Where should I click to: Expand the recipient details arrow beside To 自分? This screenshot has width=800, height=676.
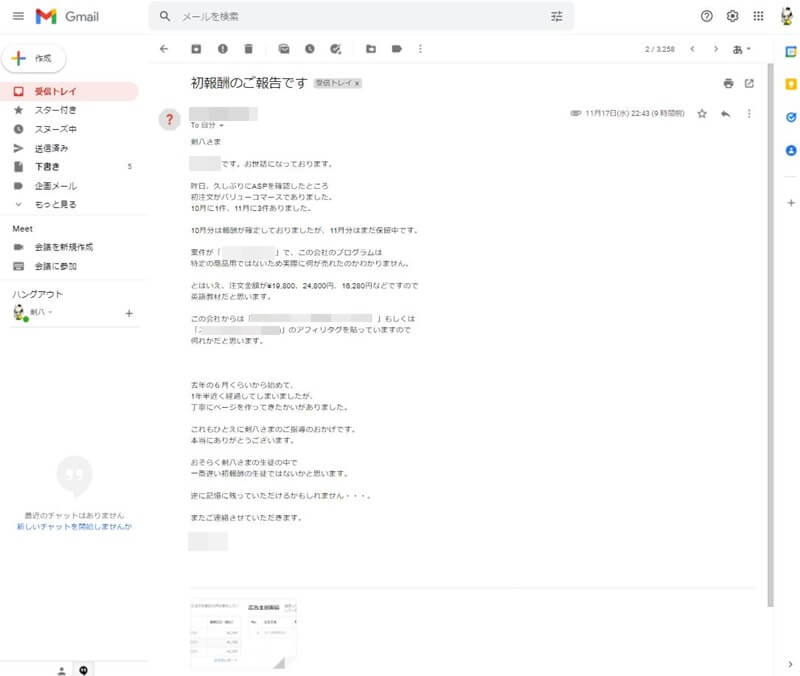[221, 126]
